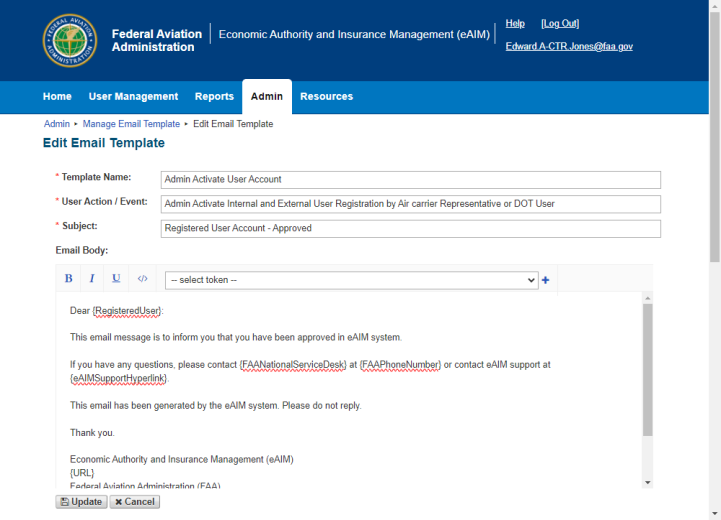Click the page scrollbar down arrow
The width and height of the screenshot is (721, 520).
(715, 514)
